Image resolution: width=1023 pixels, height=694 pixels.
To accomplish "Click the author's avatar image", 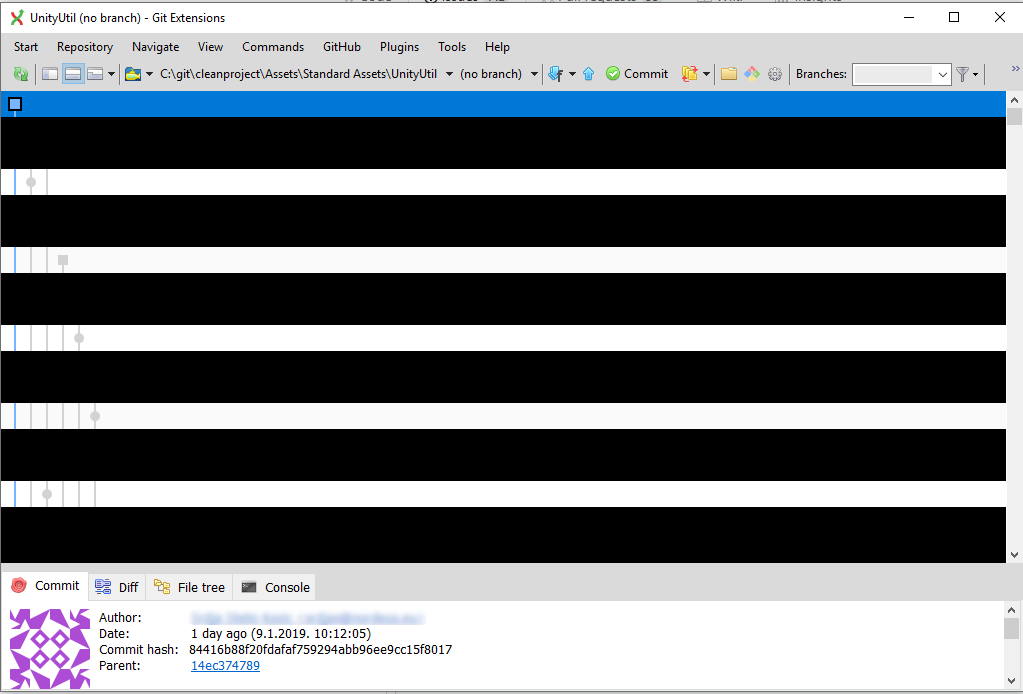I will [x=49, y=649].
